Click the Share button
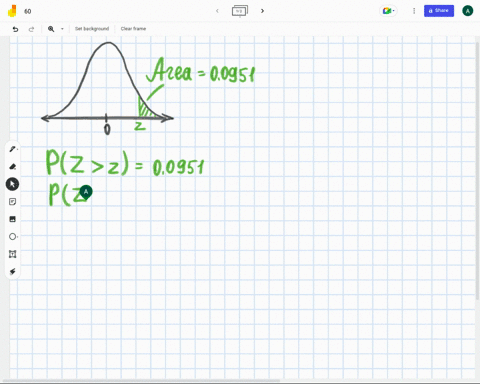 [439, 11]
